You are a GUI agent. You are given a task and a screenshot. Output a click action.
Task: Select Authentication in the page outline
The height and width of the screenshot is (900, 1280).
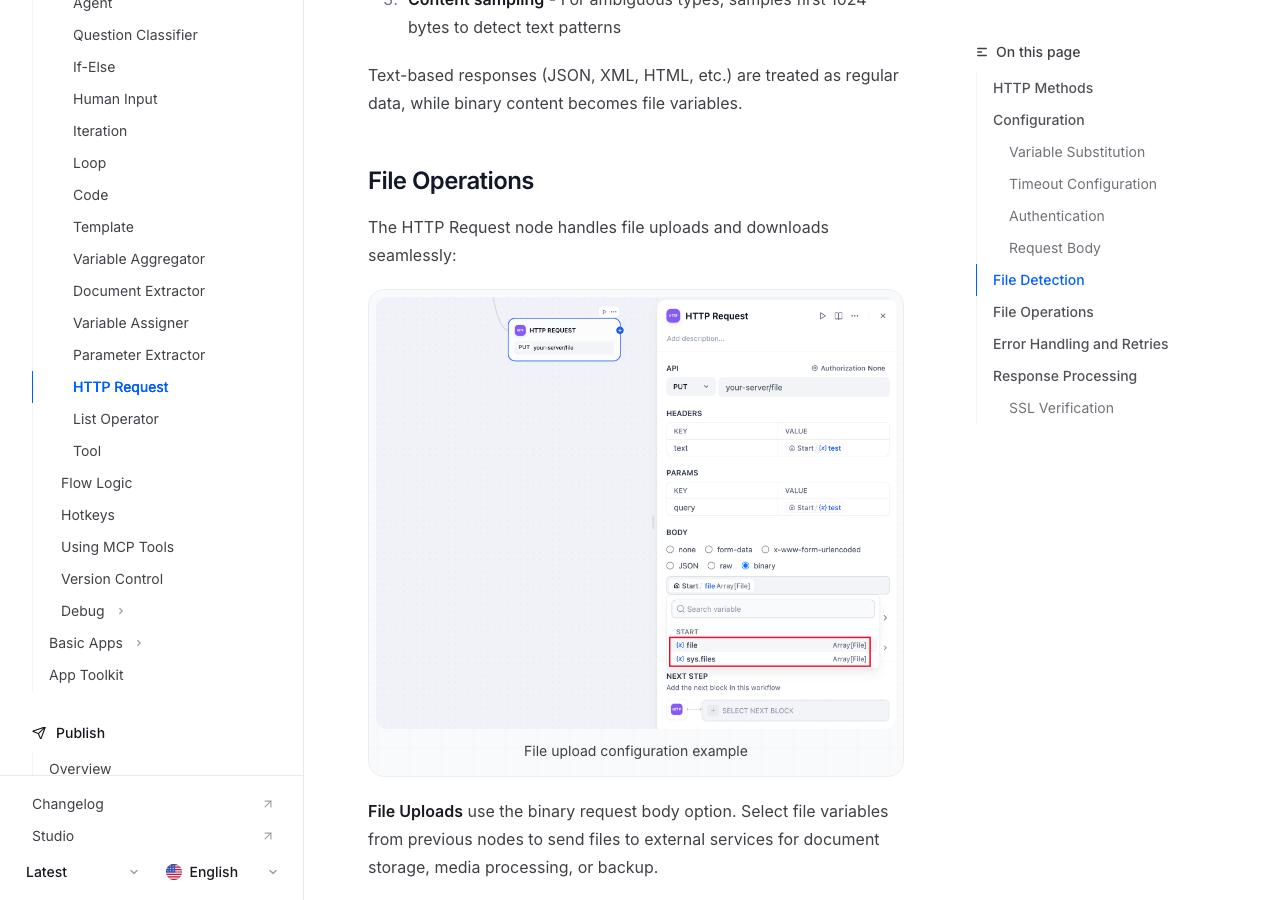[x=1057, y=216]
